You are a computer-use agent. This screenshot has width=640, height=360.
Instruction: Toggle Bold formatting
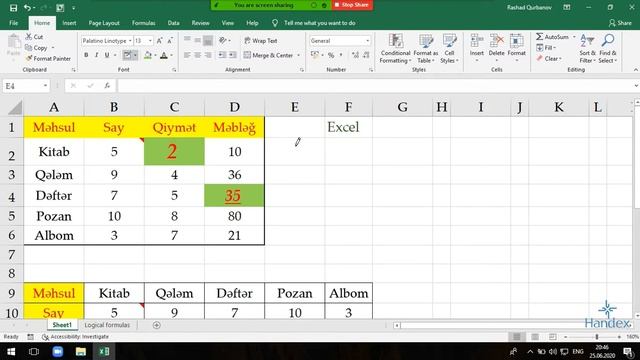(x=86, y=55)
